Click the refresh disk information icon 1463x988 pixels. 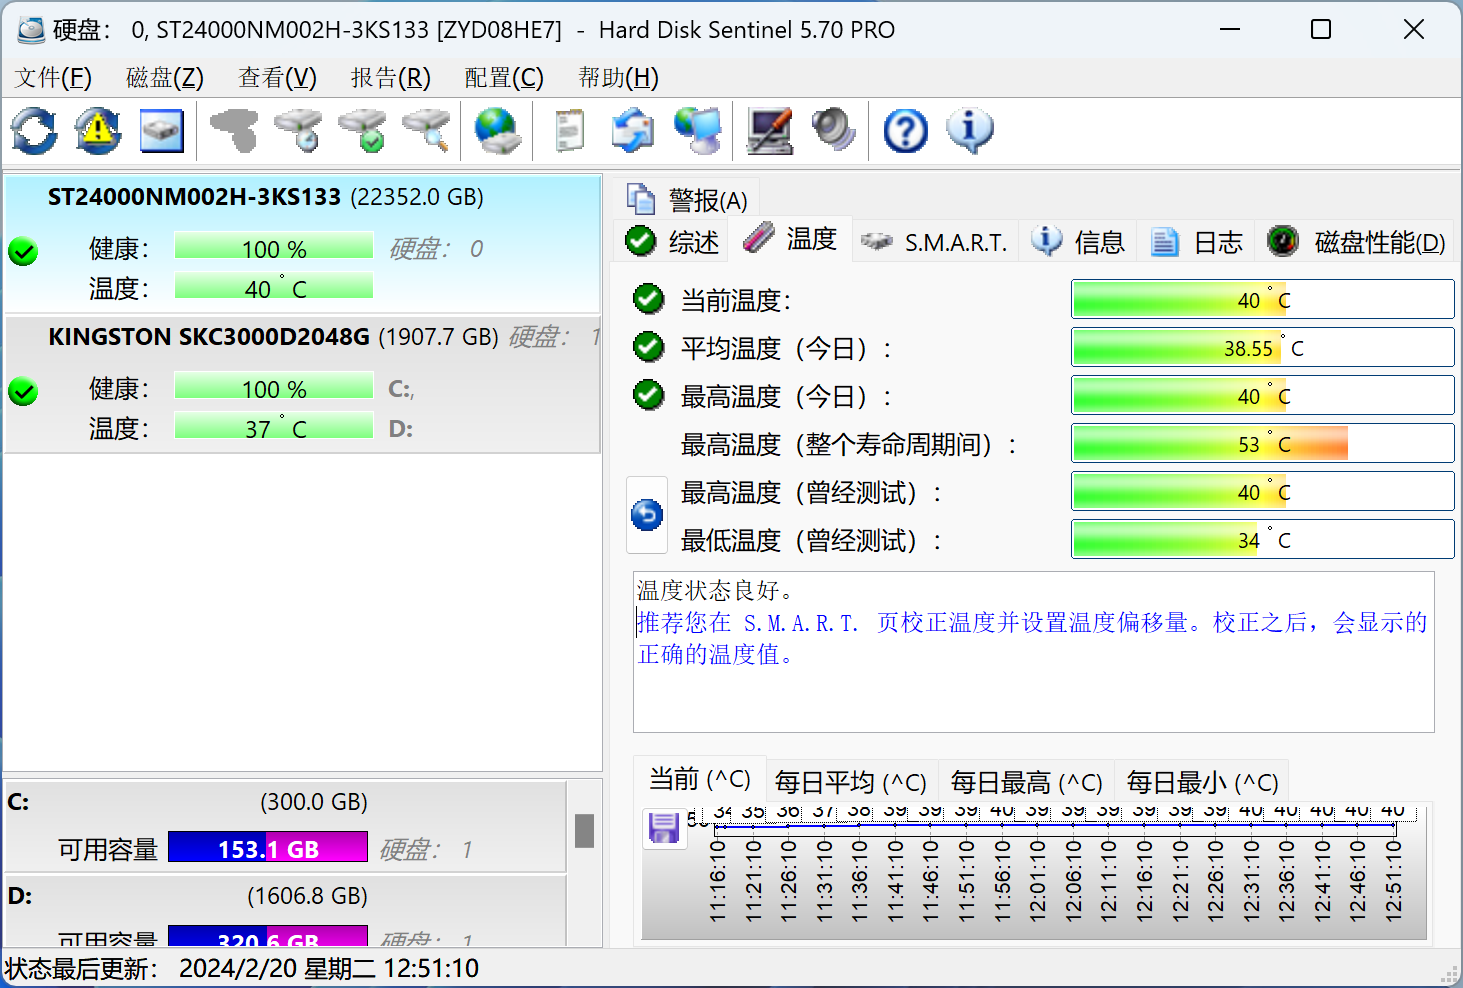tap(35, 131)
